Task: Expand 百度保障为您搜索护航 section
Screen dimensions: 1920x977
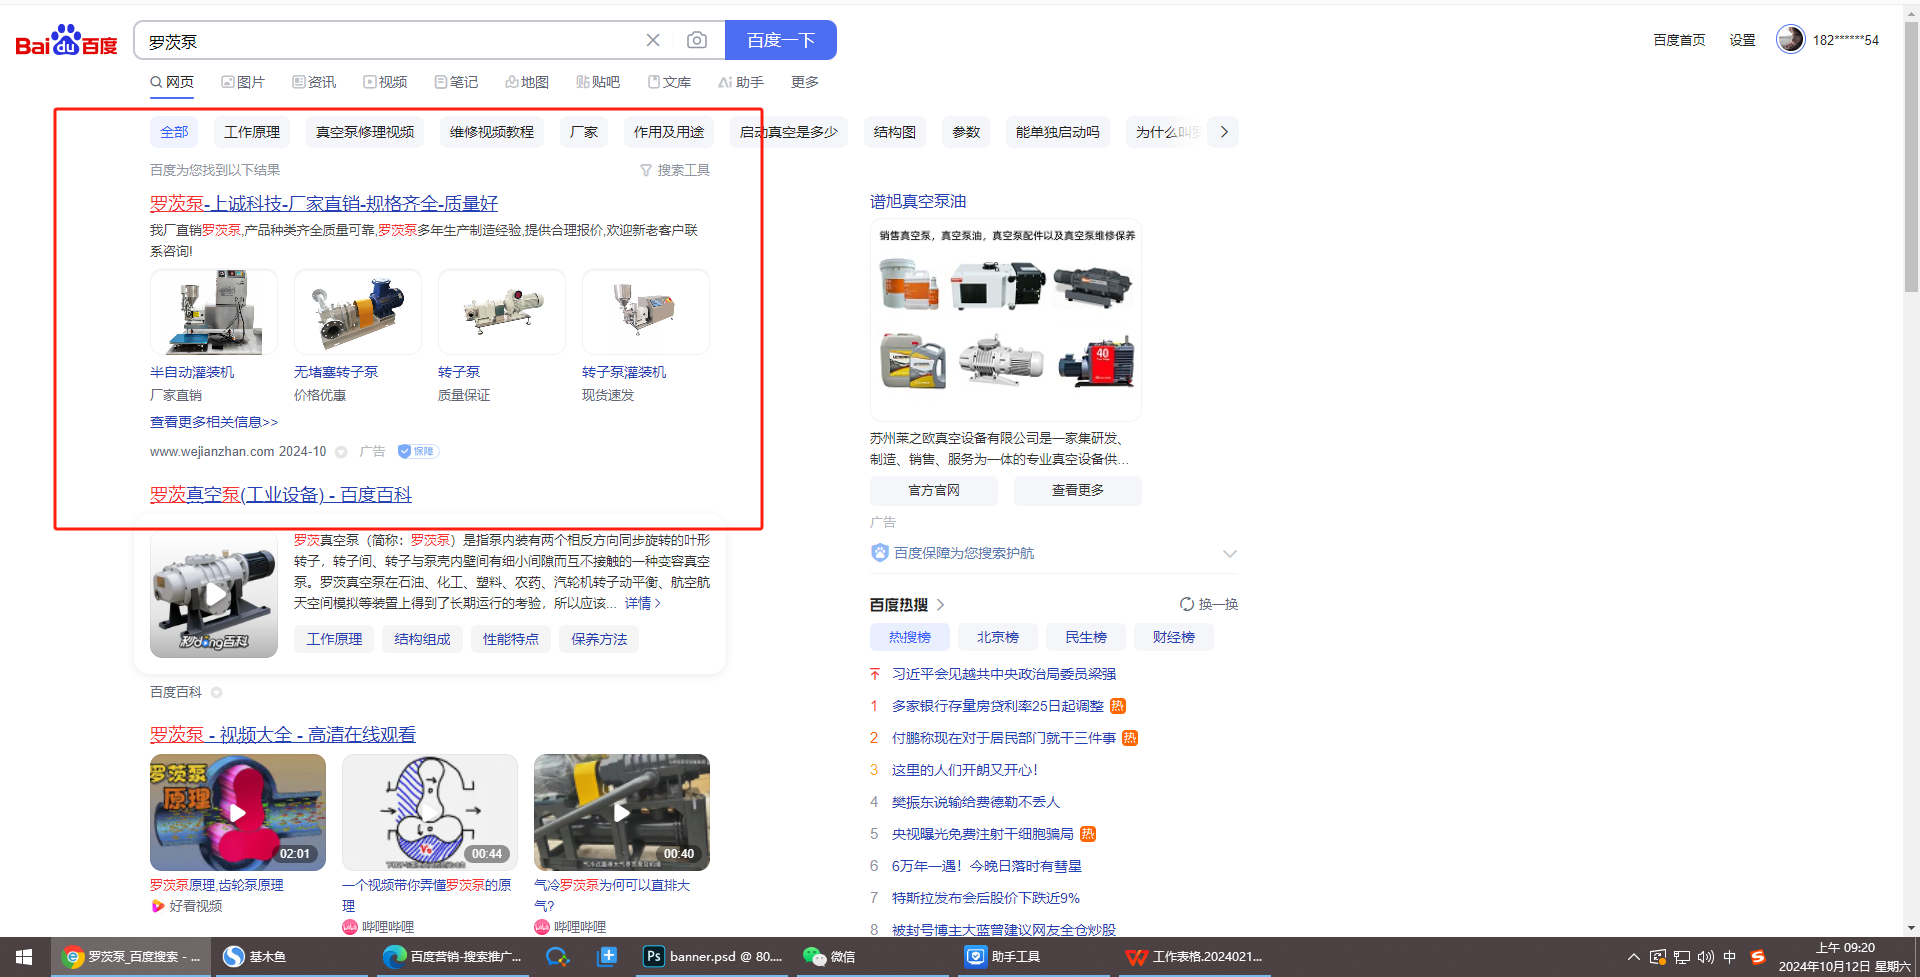Action: [1229, 553]
